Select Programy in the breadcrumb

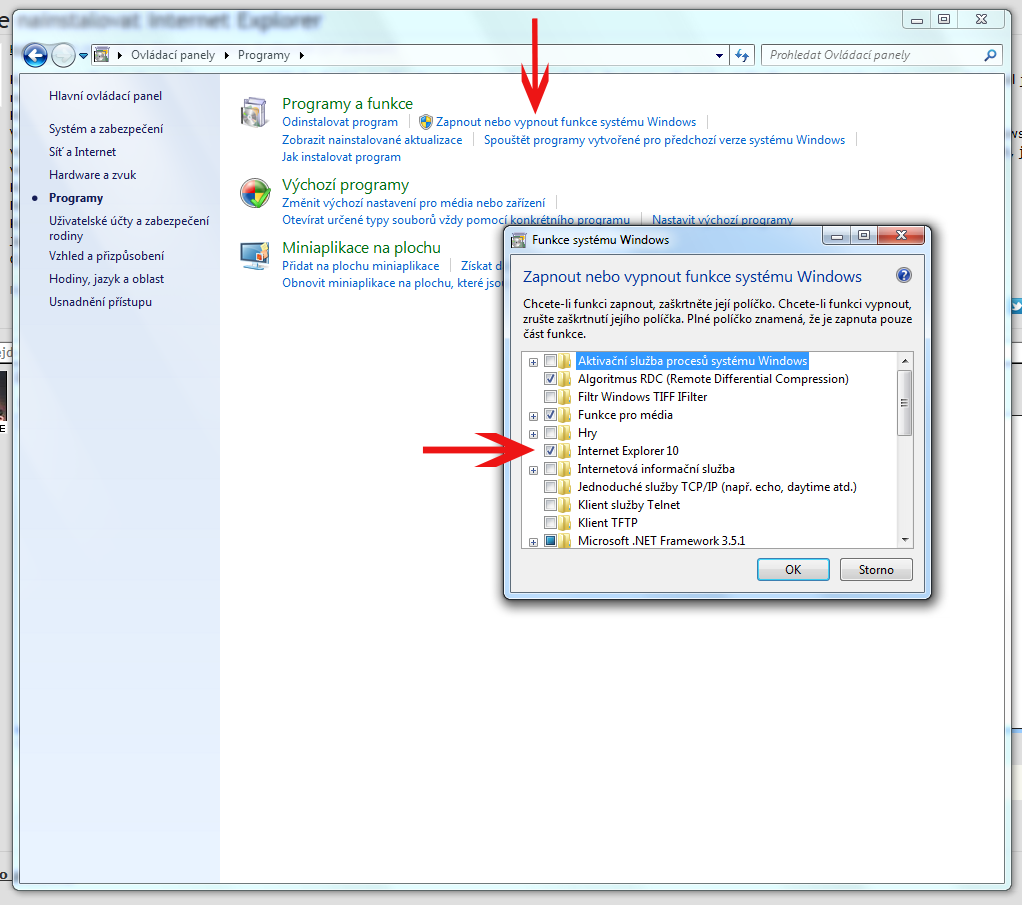click(263, 55)
